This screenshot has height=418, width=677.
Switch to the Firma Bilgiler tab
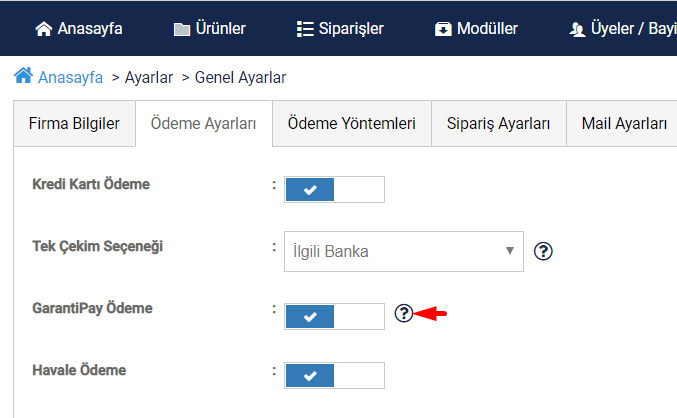[74, 124]
